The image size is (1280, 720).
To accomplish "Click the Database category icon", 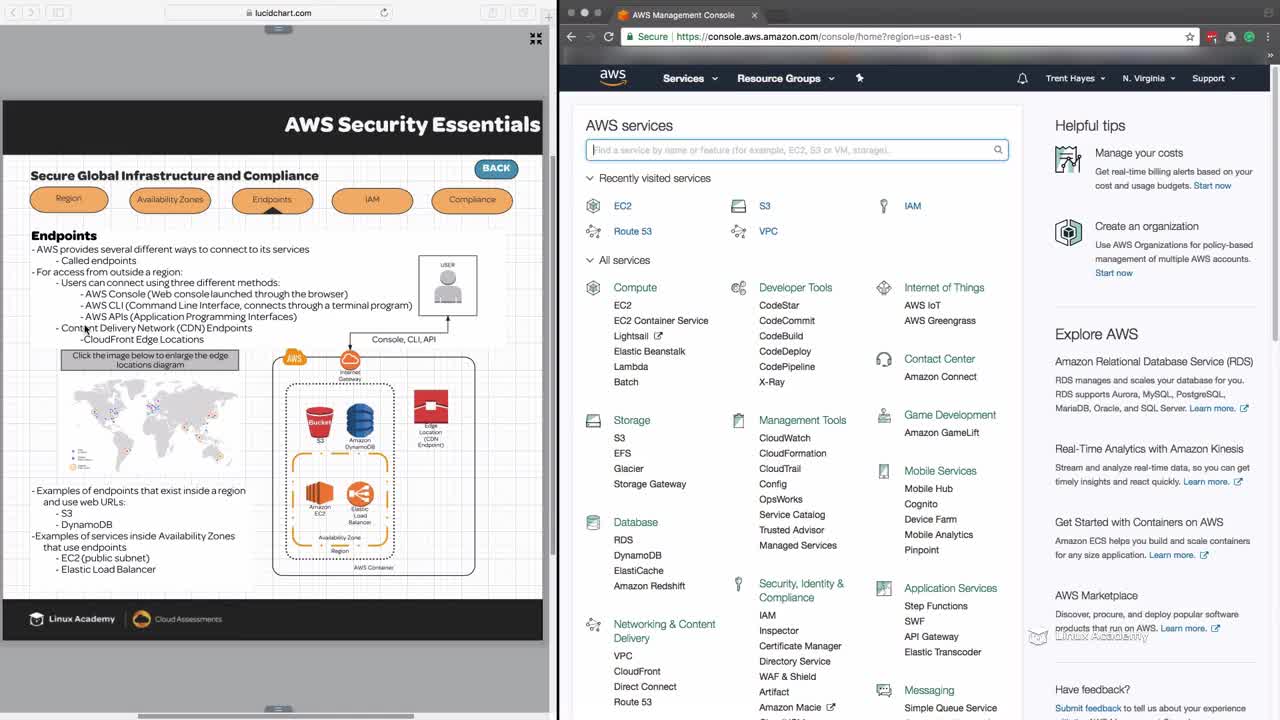I will coord(593,522).
